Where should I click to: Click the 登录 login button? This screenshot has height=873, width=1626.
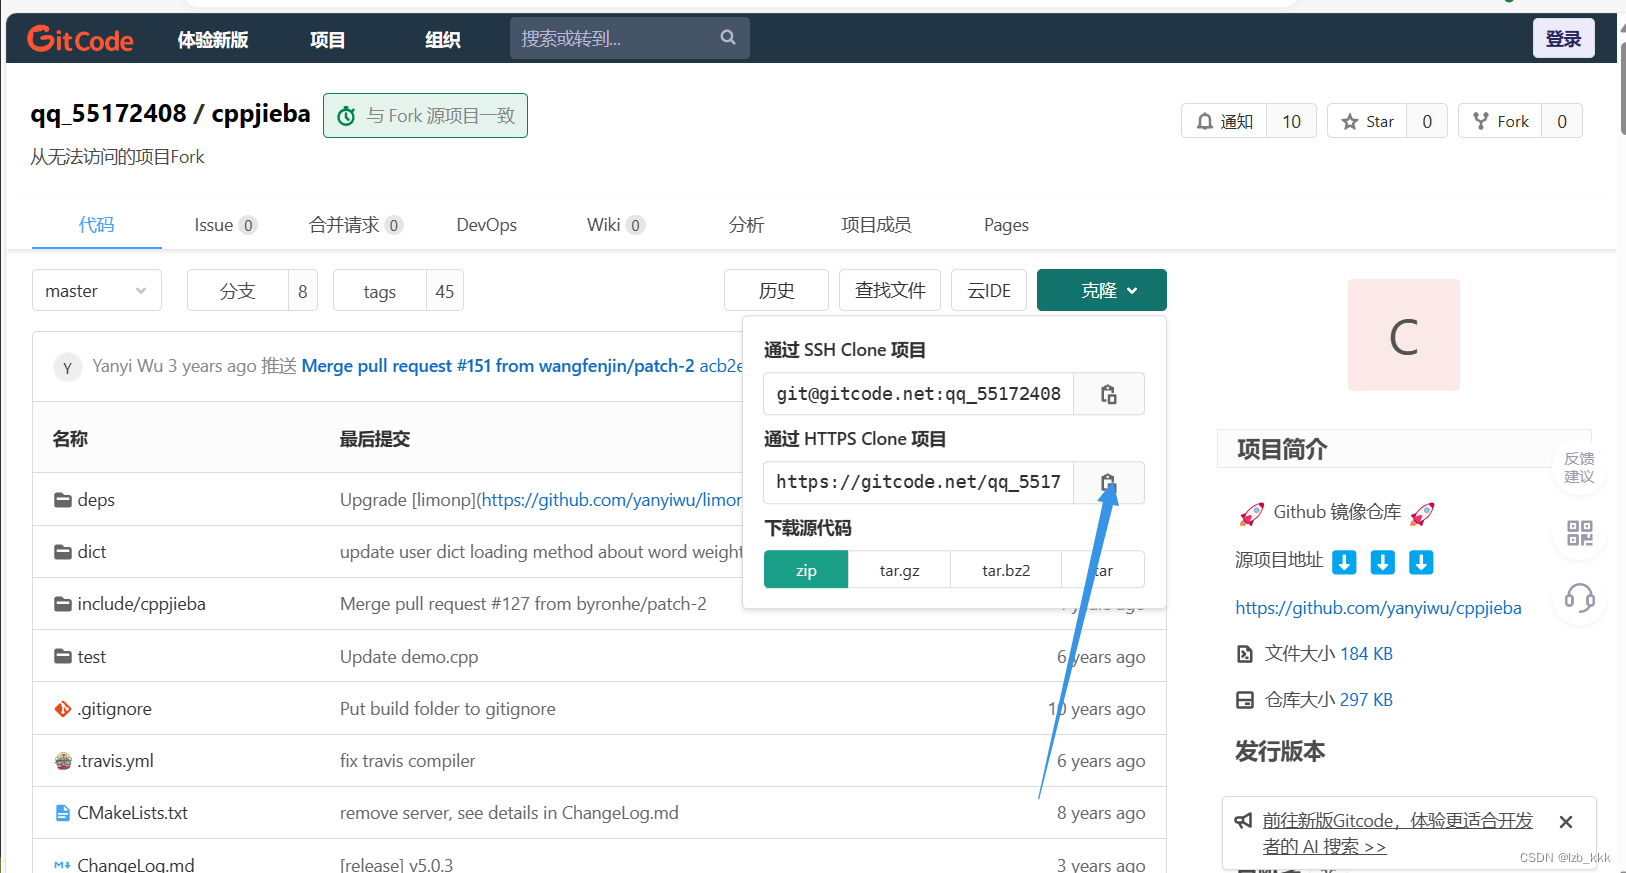coord(1564,39)
